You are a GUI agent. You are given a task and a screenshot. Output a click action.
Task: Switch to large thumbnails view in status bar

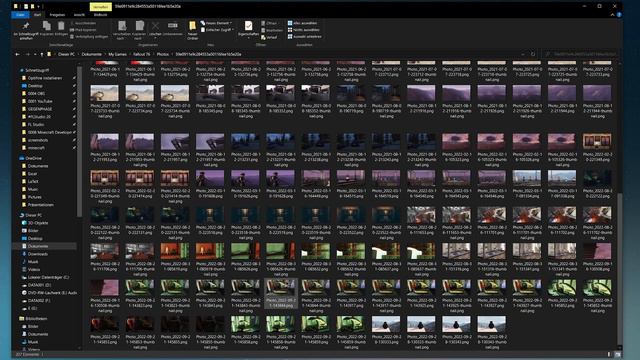pyautogui.click(x=617, y=354)
